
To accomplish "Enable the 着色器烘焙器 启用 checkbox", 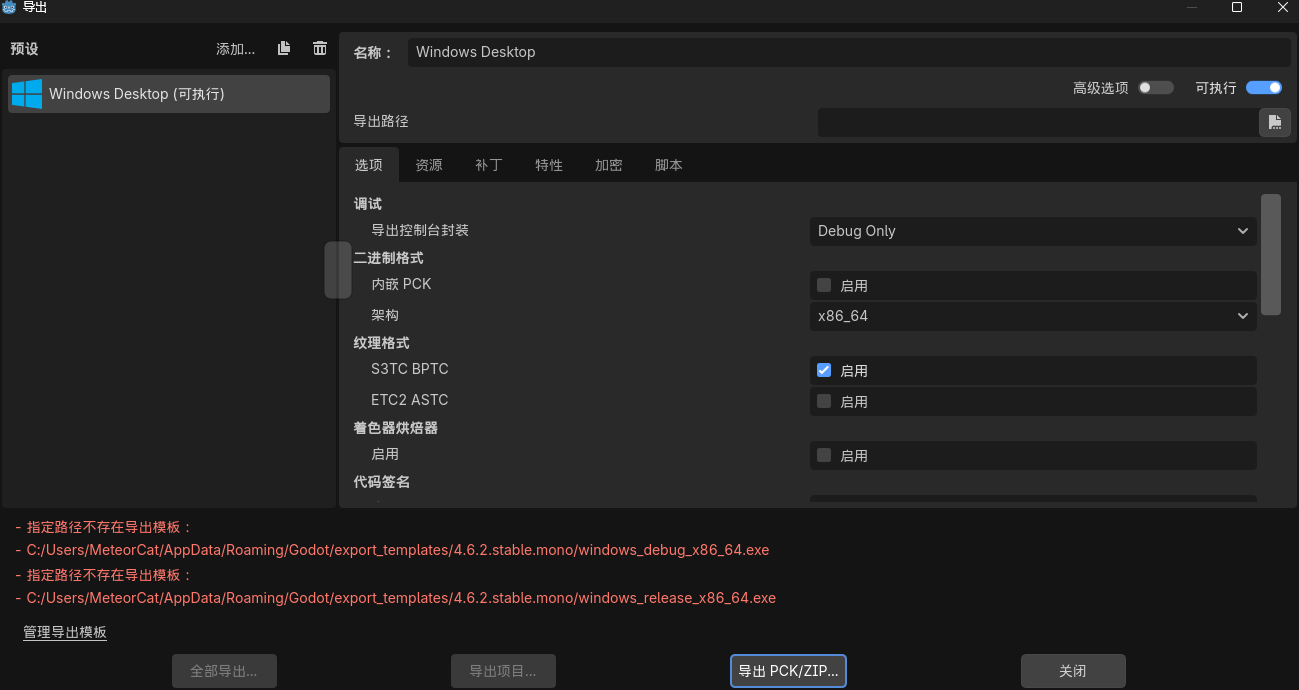I will pyautogui.click(x=824, y=455).
